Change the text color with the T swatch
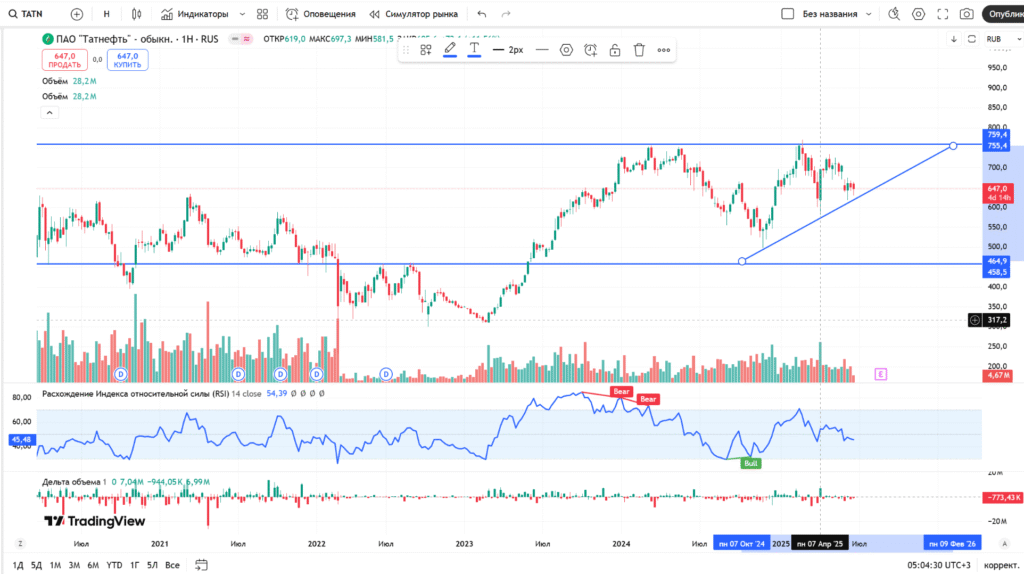 click(474, 50)
